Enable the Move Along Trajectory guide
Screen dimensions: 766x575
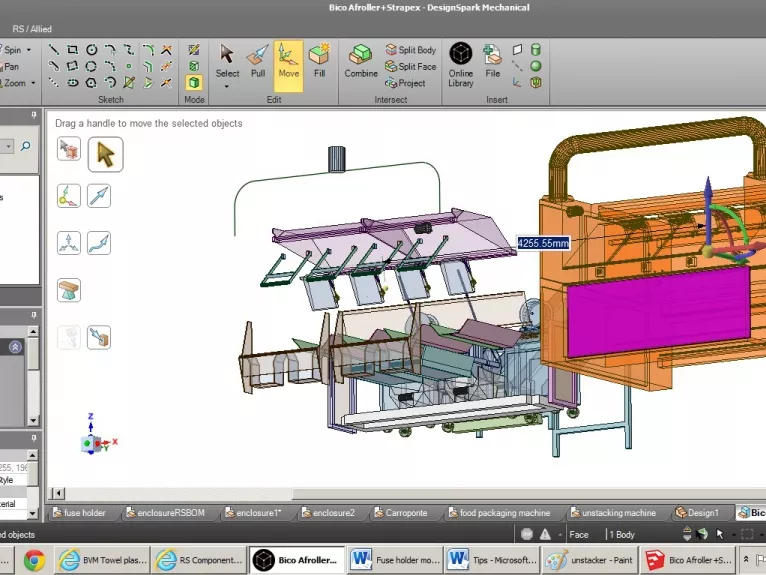coord(99,243)
